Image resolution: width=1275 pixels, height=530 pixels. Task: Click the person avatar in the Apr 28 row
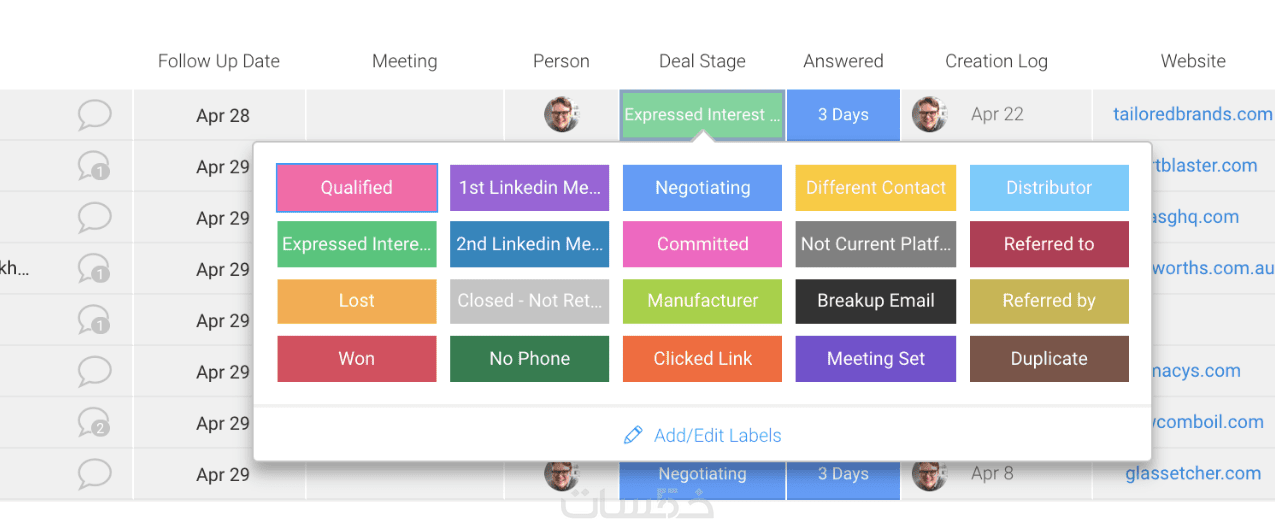point(561,114)
